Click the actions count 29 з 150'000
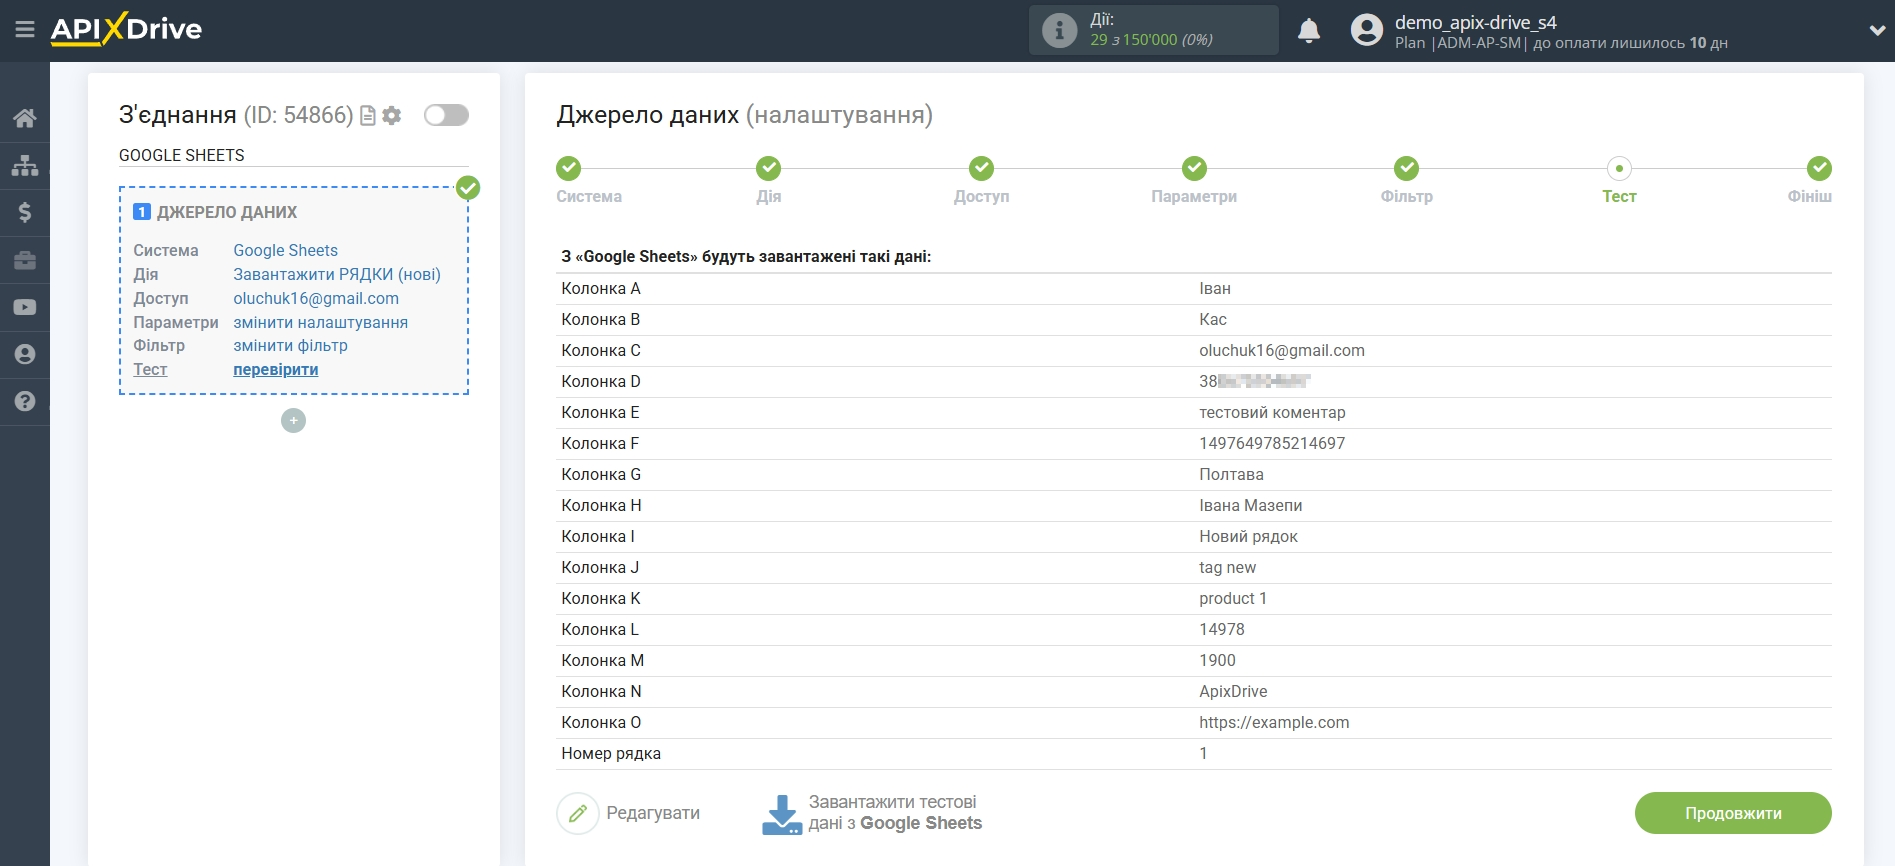The height and width of the screenshot is (866, 1895). [x=1151, y=40]
